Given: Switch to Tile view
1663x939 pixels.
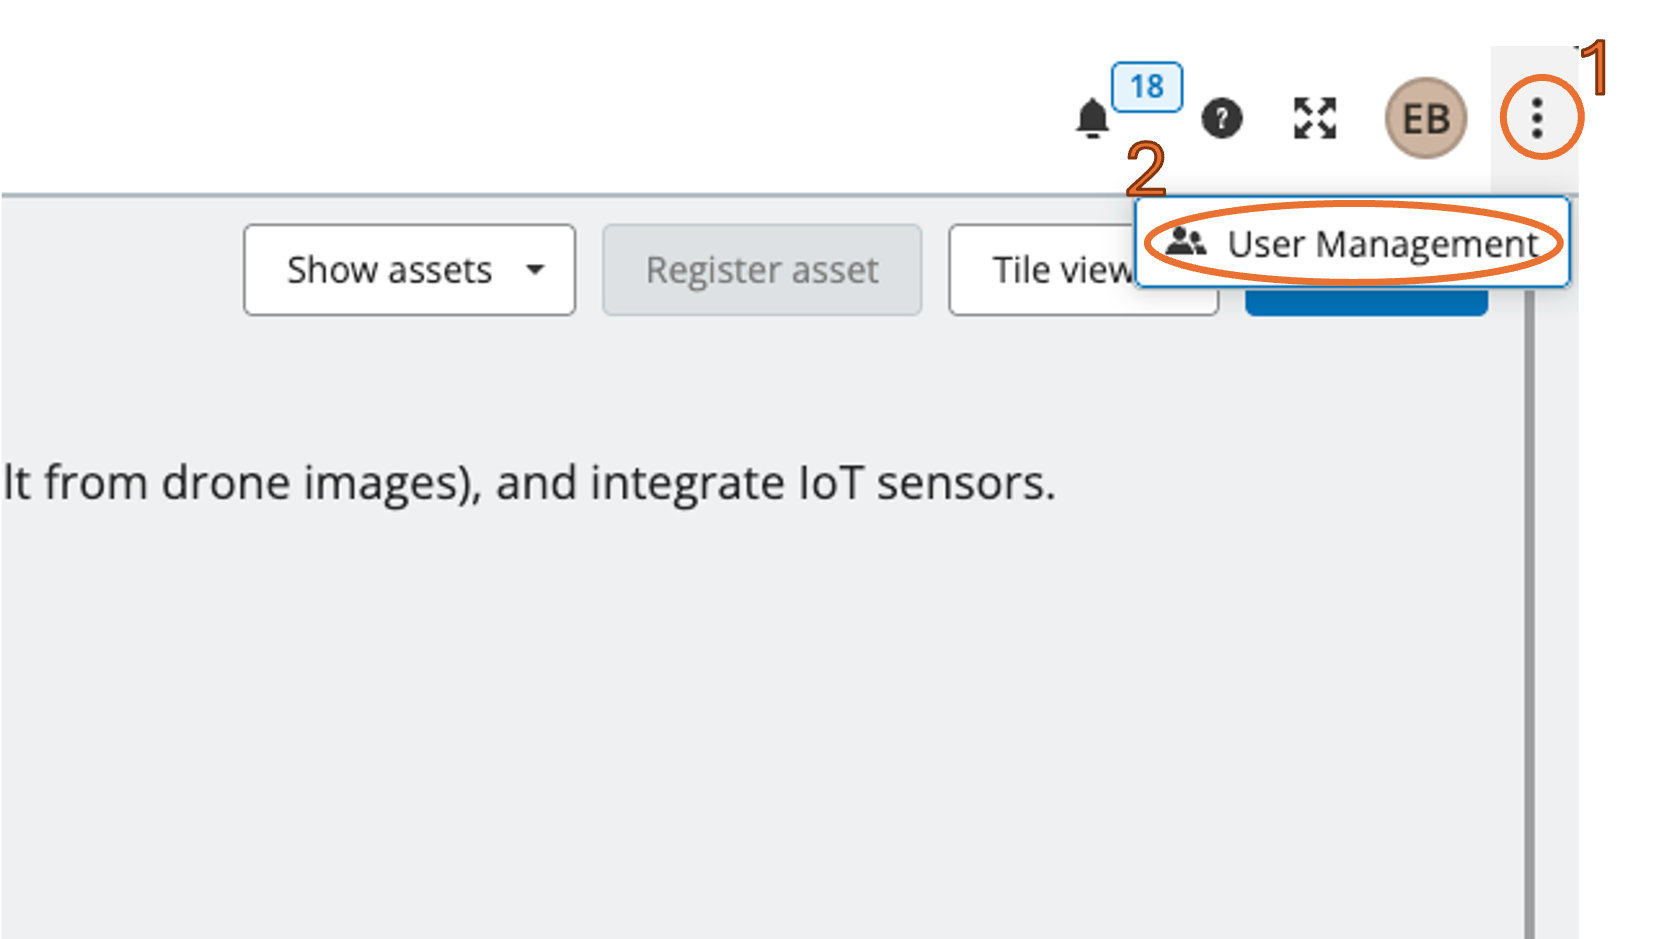Looking at the screenshot, I should click(1062, 269).
